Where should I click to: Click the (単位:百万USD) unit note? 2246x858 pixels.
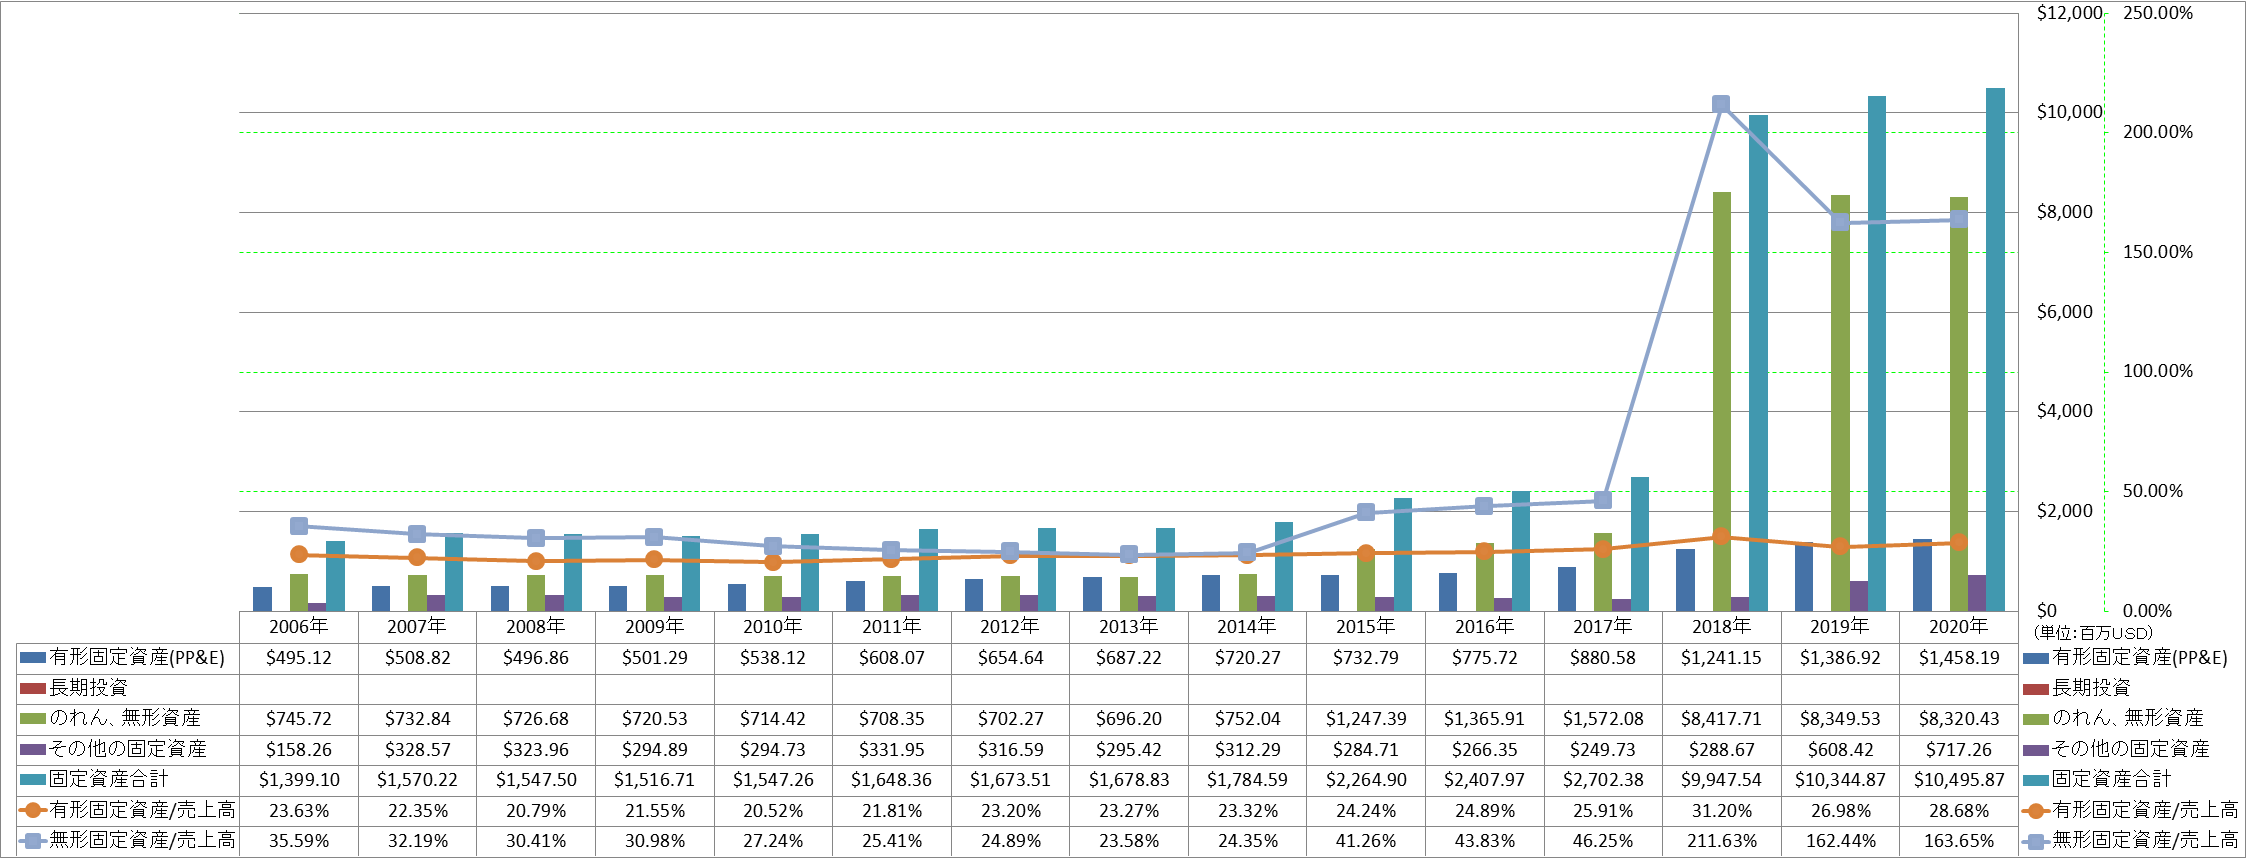(2092, 633)
